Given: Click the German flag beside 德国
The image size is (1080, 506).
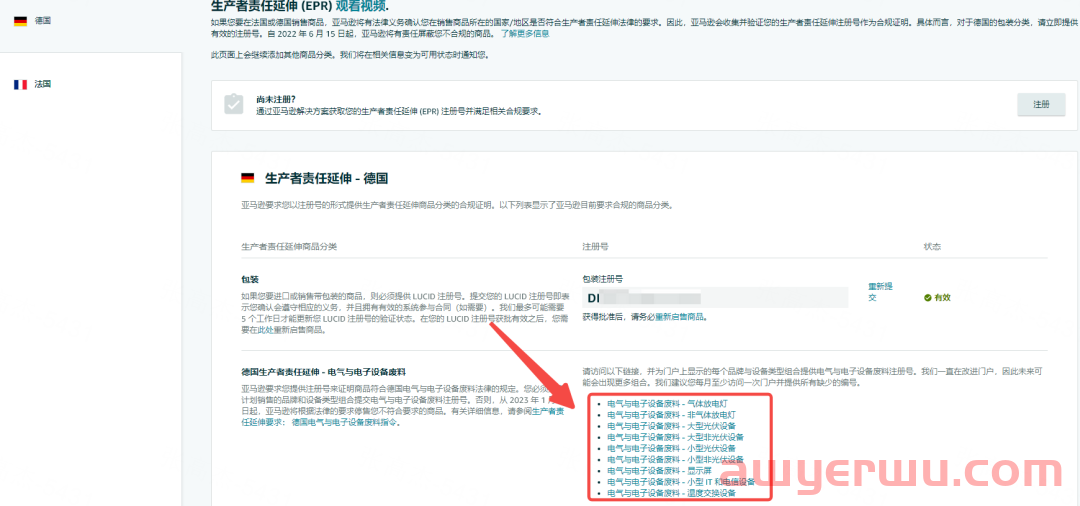Looking at the screenshot, I should click(21, 21).
